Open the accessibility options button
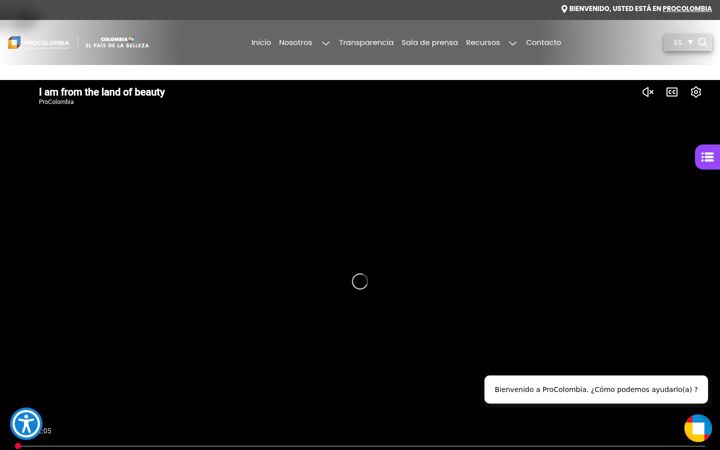This screenshot has height=450, width=720. [26, 424]
